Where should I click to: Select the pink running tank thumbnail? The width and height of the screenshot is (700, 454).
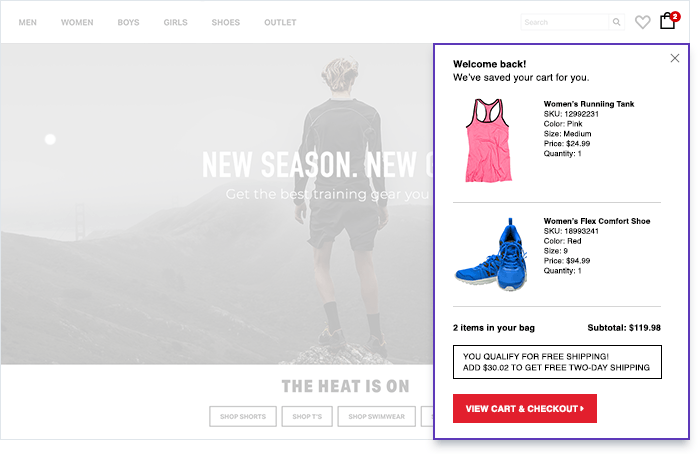coord(488,140)
